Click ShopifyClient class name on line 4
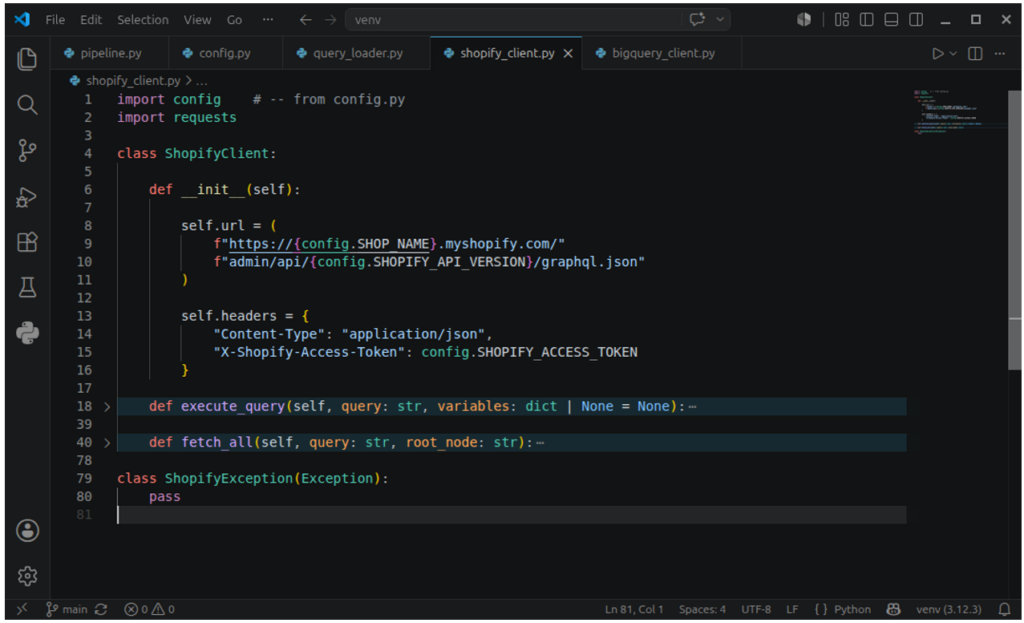 (217, 153)
